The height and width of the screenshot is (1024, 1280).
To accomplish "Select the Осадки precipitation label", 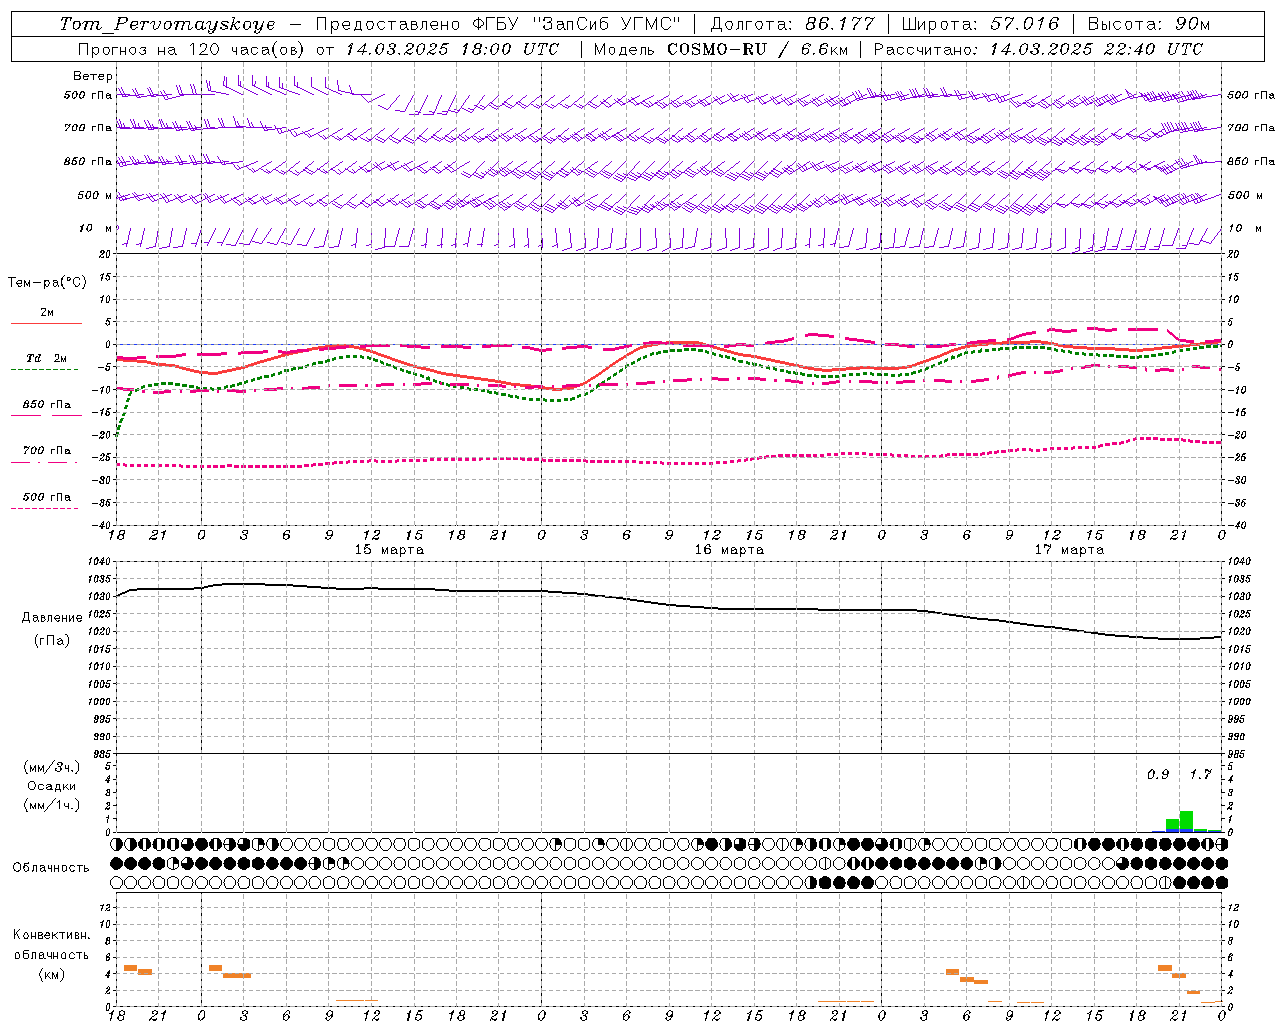I will [52, 786].
